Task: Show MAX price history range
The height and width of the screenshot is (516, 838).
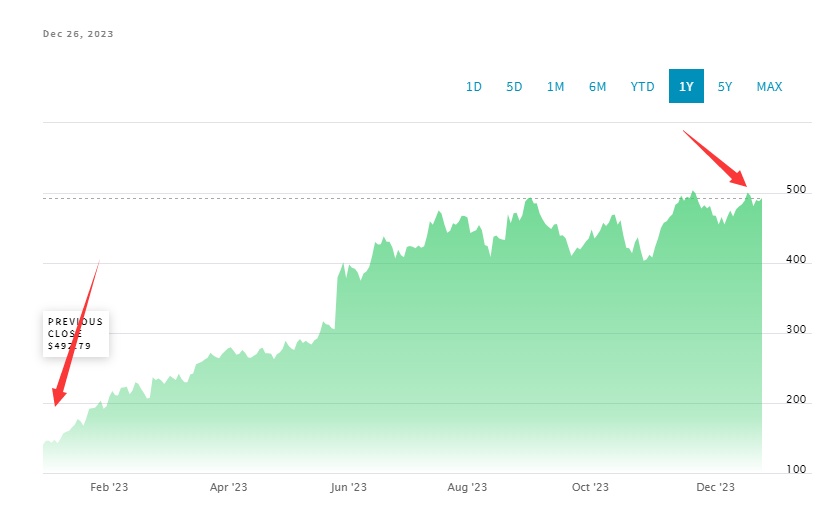Action: (769, 87)
